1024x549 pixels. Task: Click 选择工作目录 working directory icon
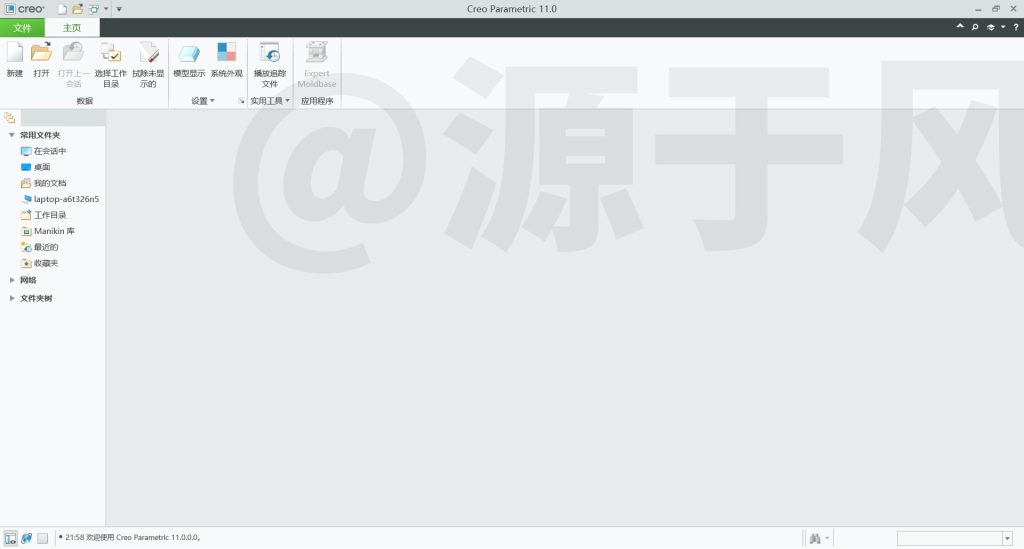point(110,52)
